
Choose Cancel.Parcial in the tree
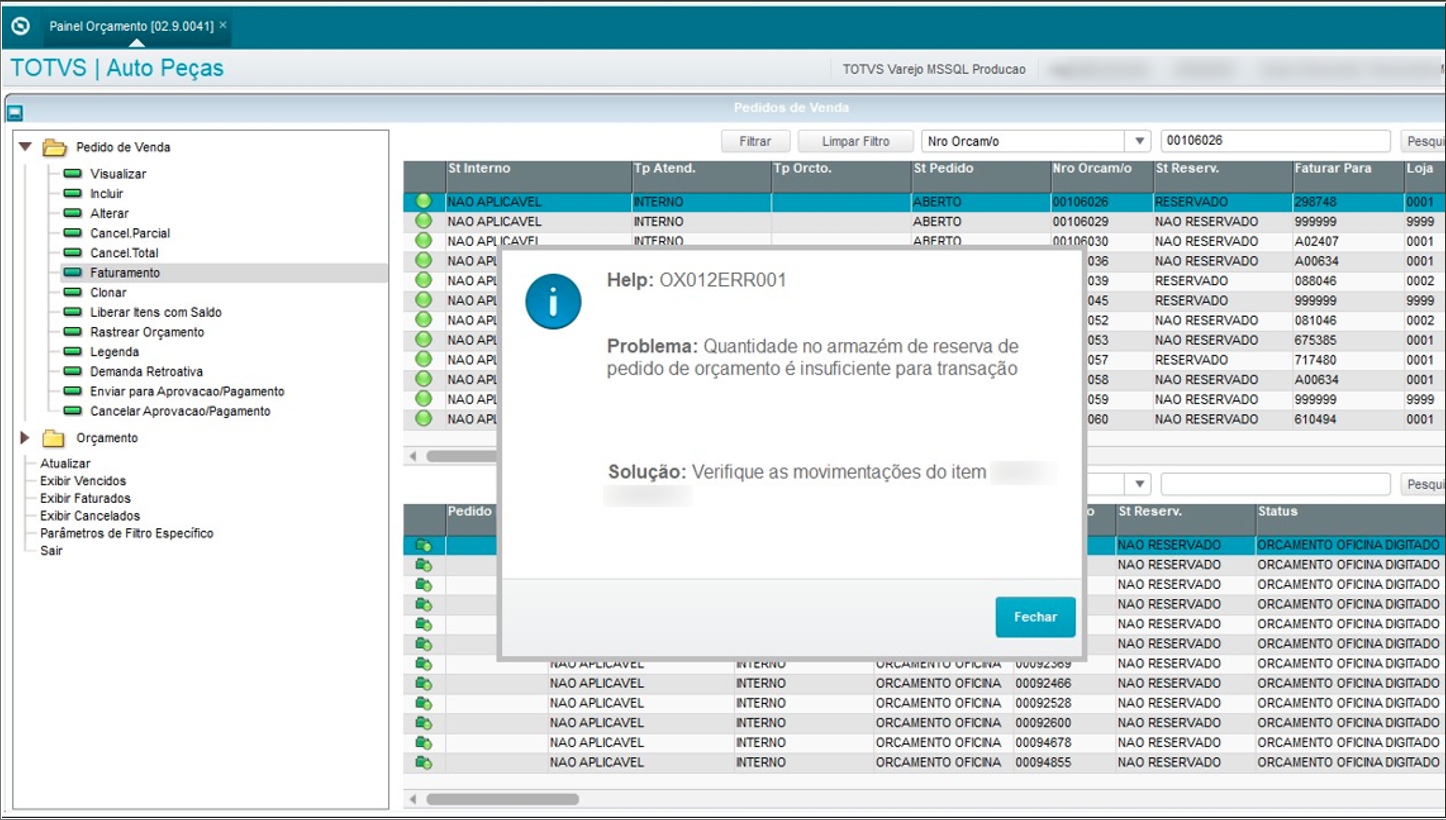point(130,234)
